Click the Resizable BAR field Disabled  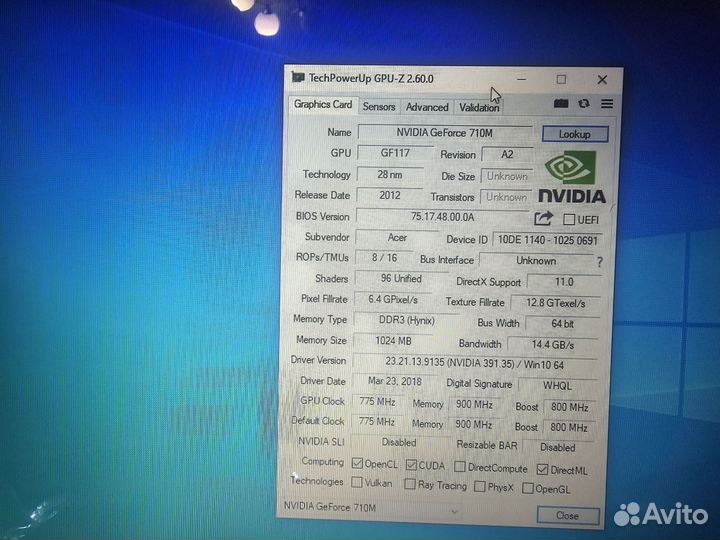(557, 447)
